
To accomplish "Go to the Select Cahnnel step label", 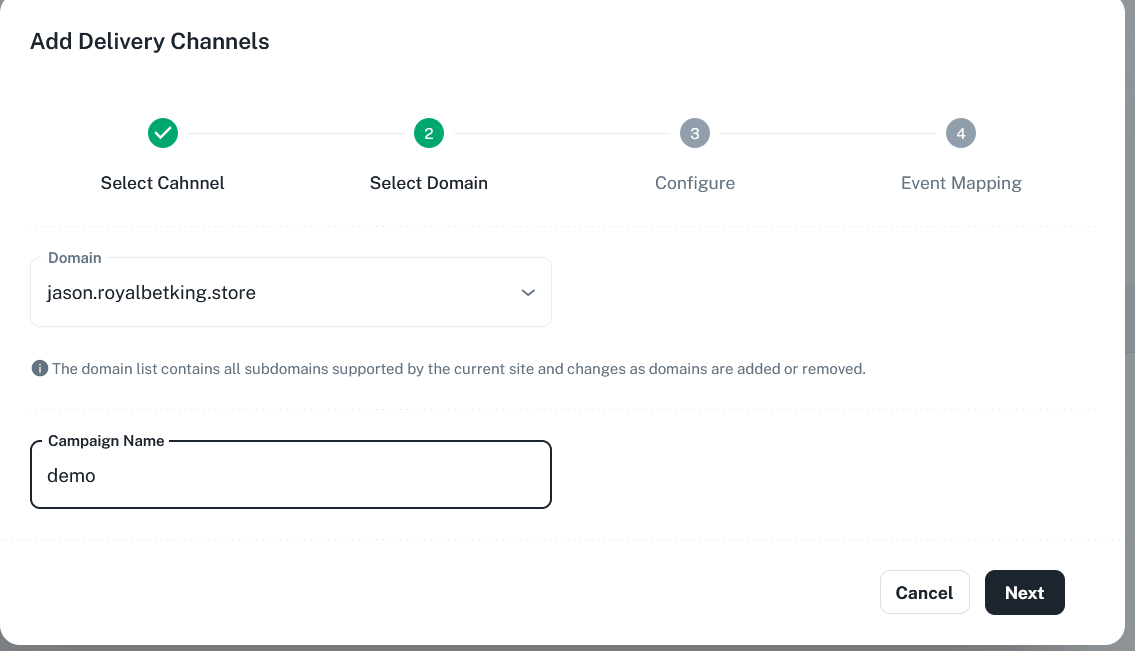I will 163,183.
